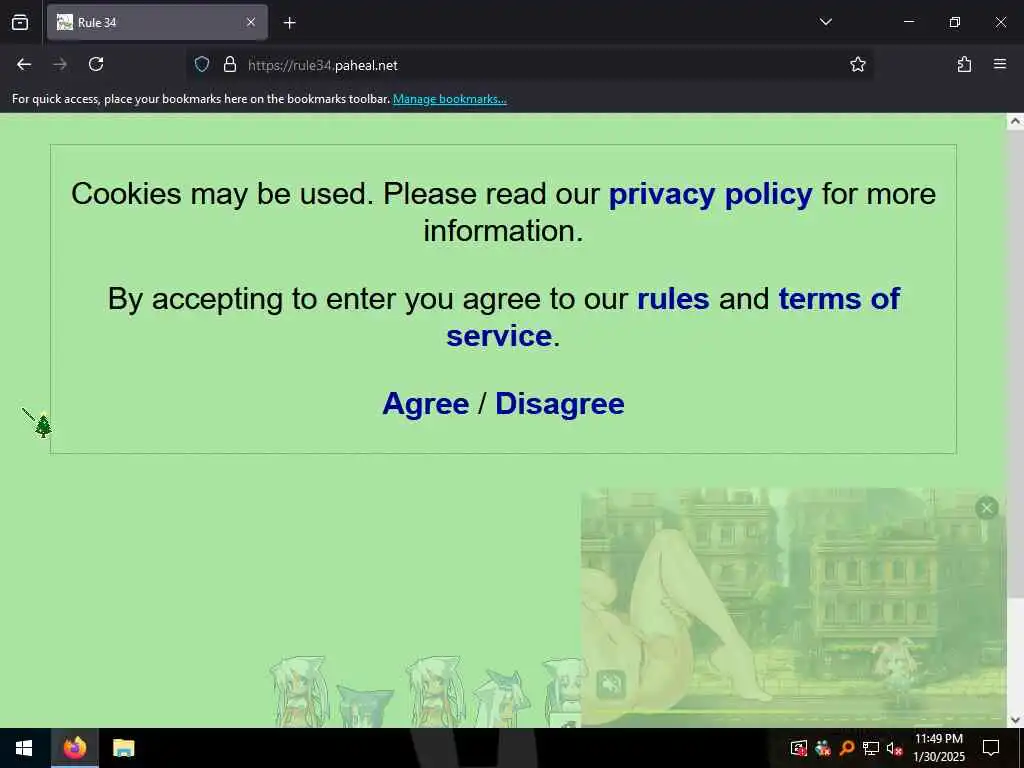Open the Extensions puzzle-piece menu

(x=964, y=64)
